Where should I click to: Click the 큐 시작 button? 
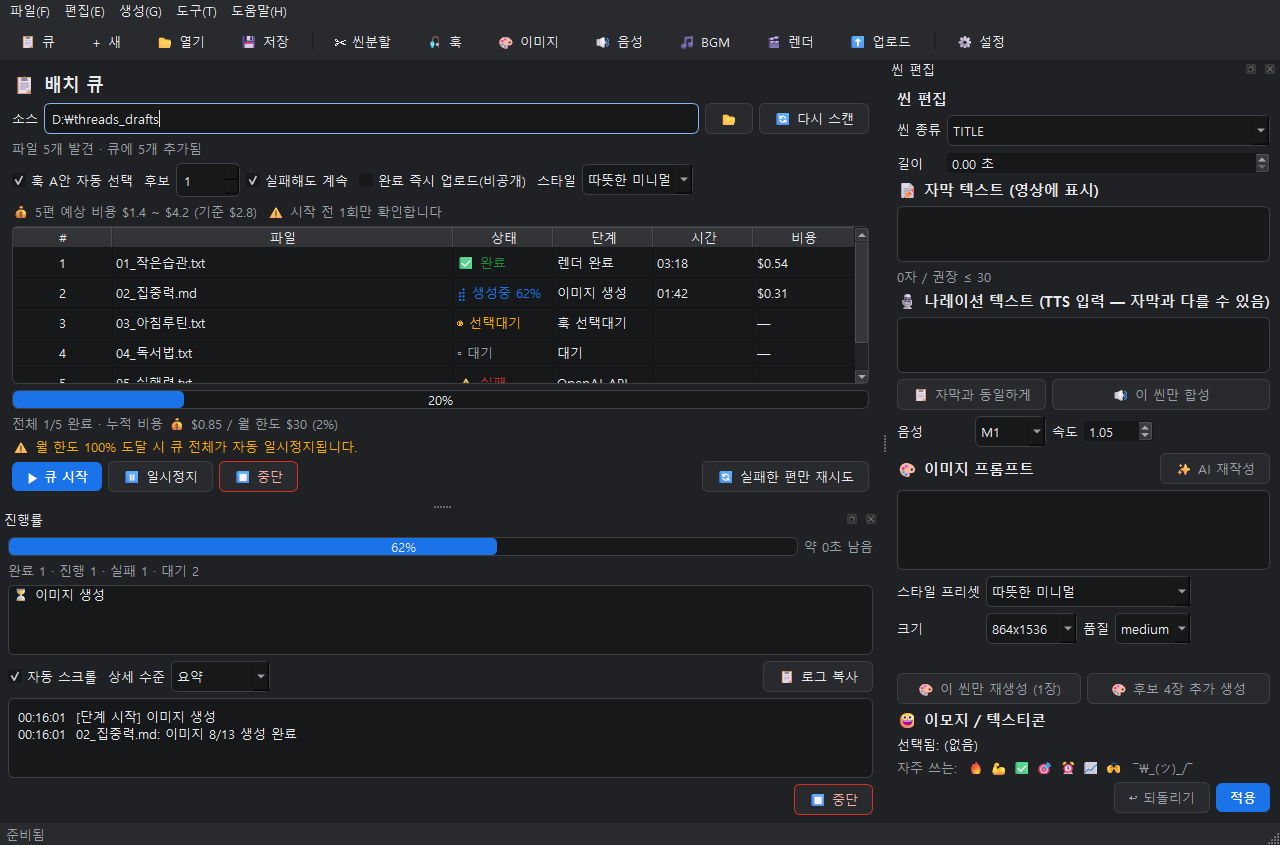(x=57, y=477)
